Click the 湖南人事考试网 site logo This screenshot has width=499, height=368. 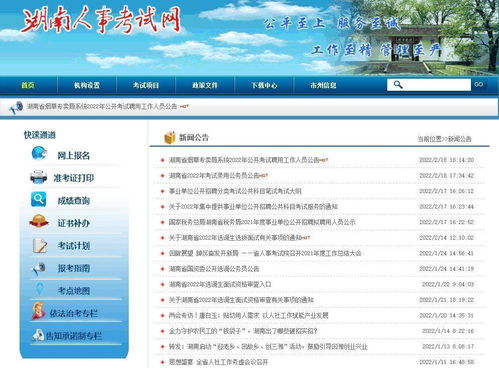tap(102, 21)
